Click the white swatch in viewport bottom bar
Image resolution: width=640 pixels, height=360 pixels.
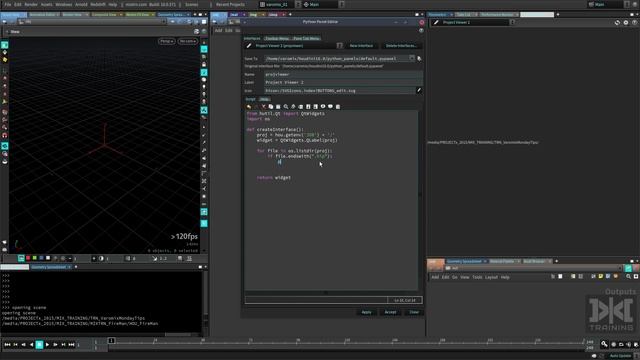(48, 258)
